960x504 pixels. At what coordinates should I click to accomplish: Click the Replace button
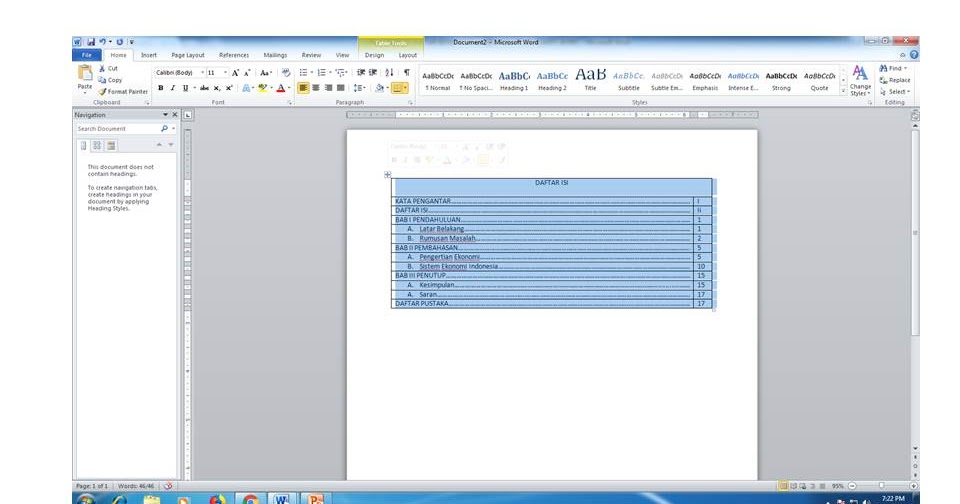coord(894,80)
